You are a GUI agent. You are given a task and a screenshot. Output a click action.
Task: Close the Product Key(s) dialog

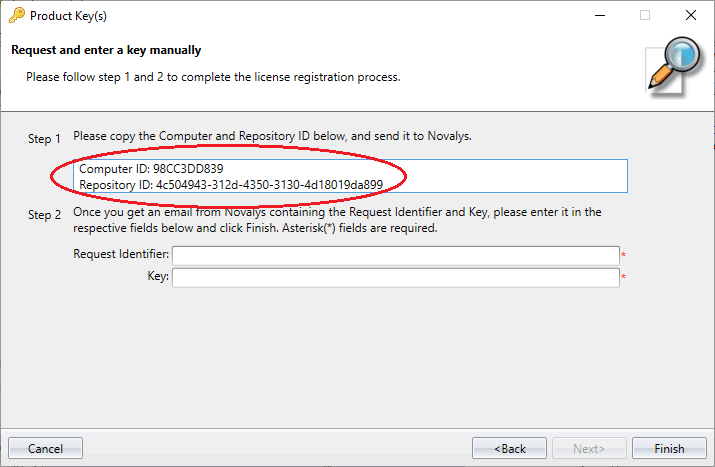pyautogui.click(x=690, y=15)
